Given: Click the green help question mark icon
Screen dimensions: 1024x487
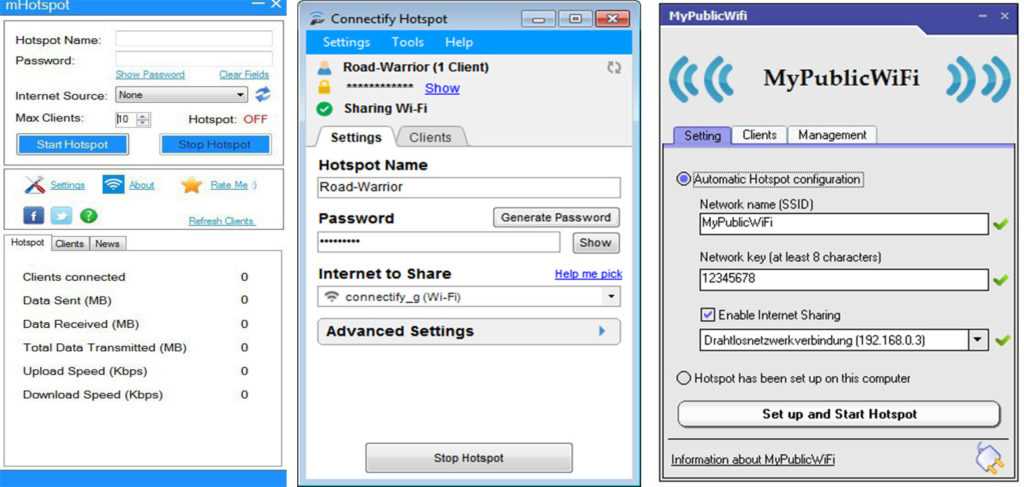Looking at the screenshot, I should [x=88, y=215].
